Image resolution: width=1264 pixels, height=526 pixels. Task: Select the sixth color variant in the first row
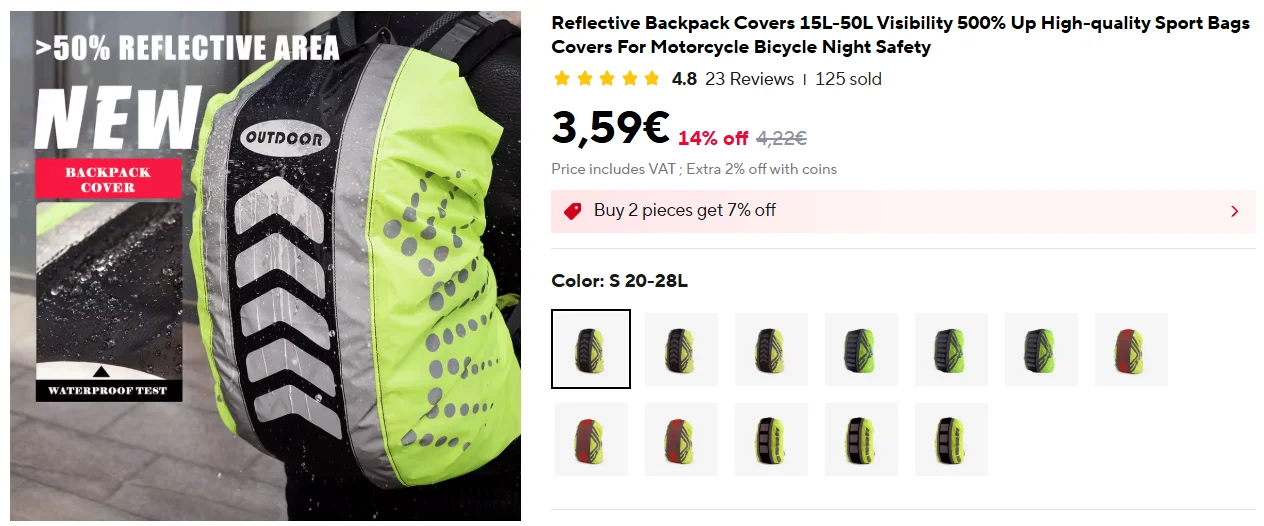pyautogui.click(x=1041, y=349)
